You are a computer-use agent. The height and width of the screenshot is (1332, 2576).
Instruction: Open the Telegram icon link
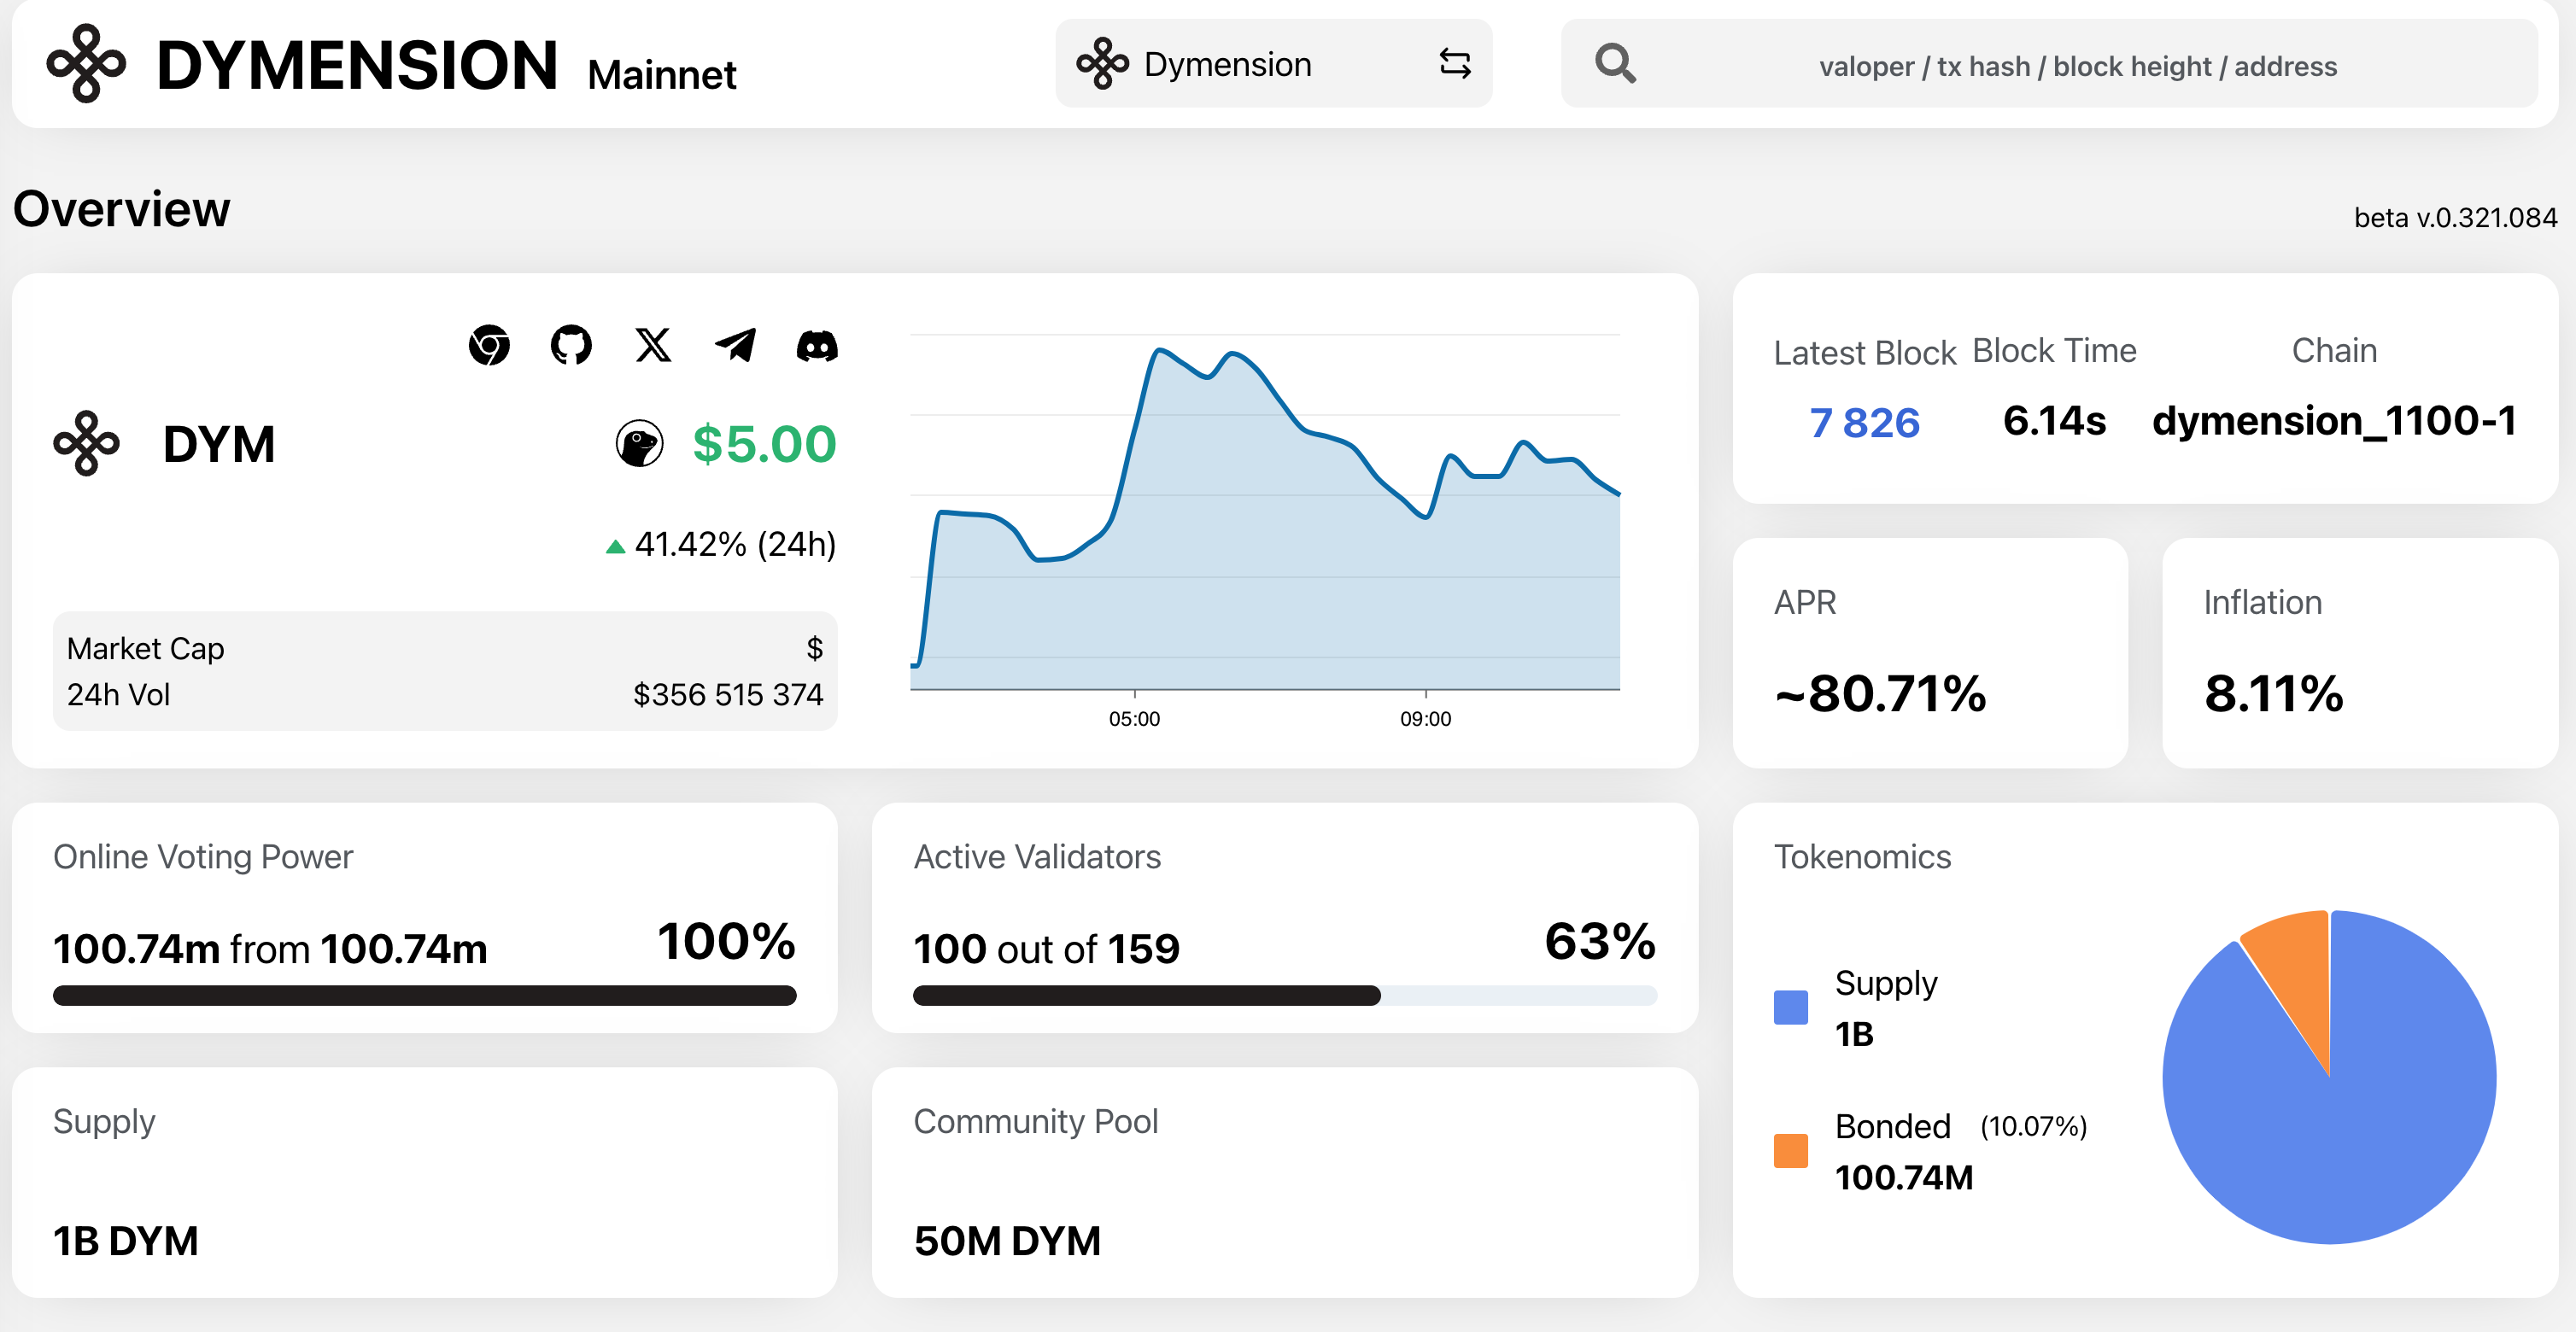click(x=735, y=346)
